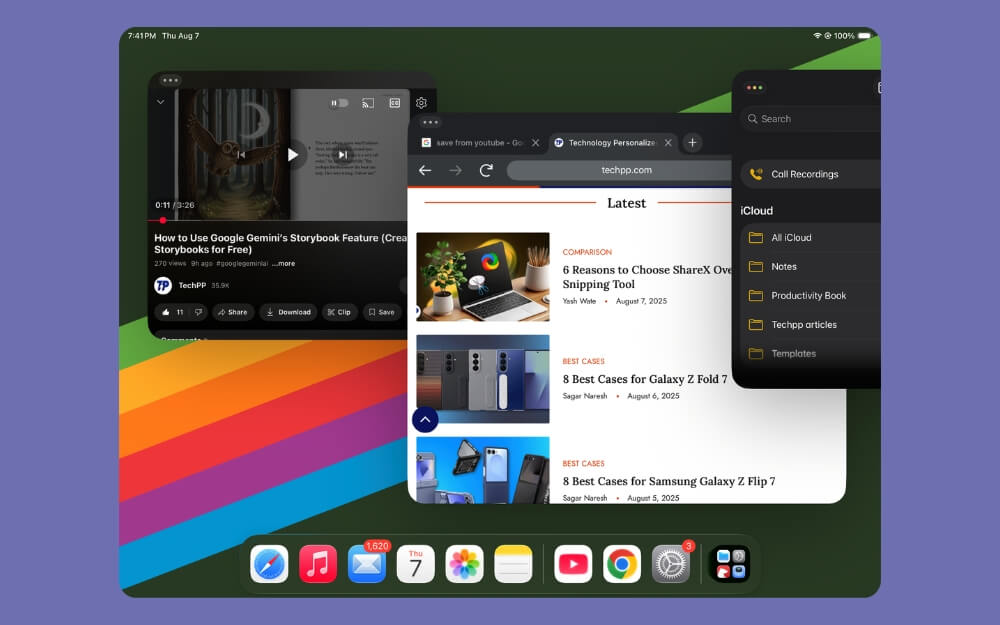This screenshot has height=625, width=1000.
Task: Click the video title text
Action: click(x=281, y=244)
